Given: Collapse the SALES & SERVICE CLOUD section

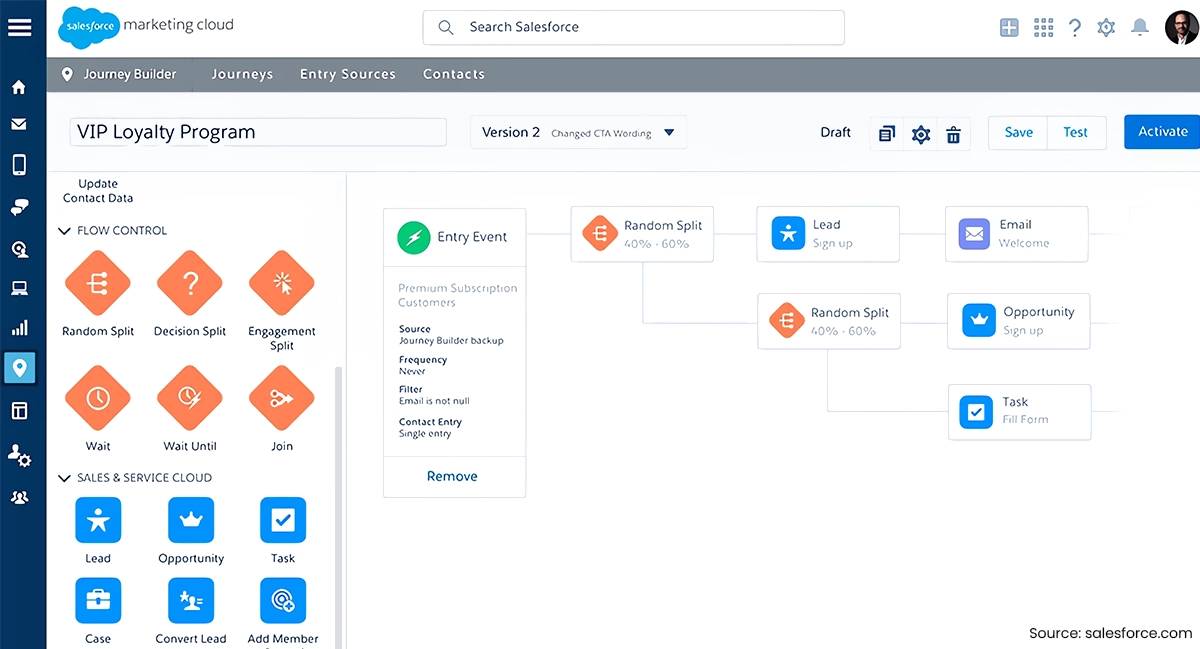Looking at the screenshot, I should pos(66,478).
